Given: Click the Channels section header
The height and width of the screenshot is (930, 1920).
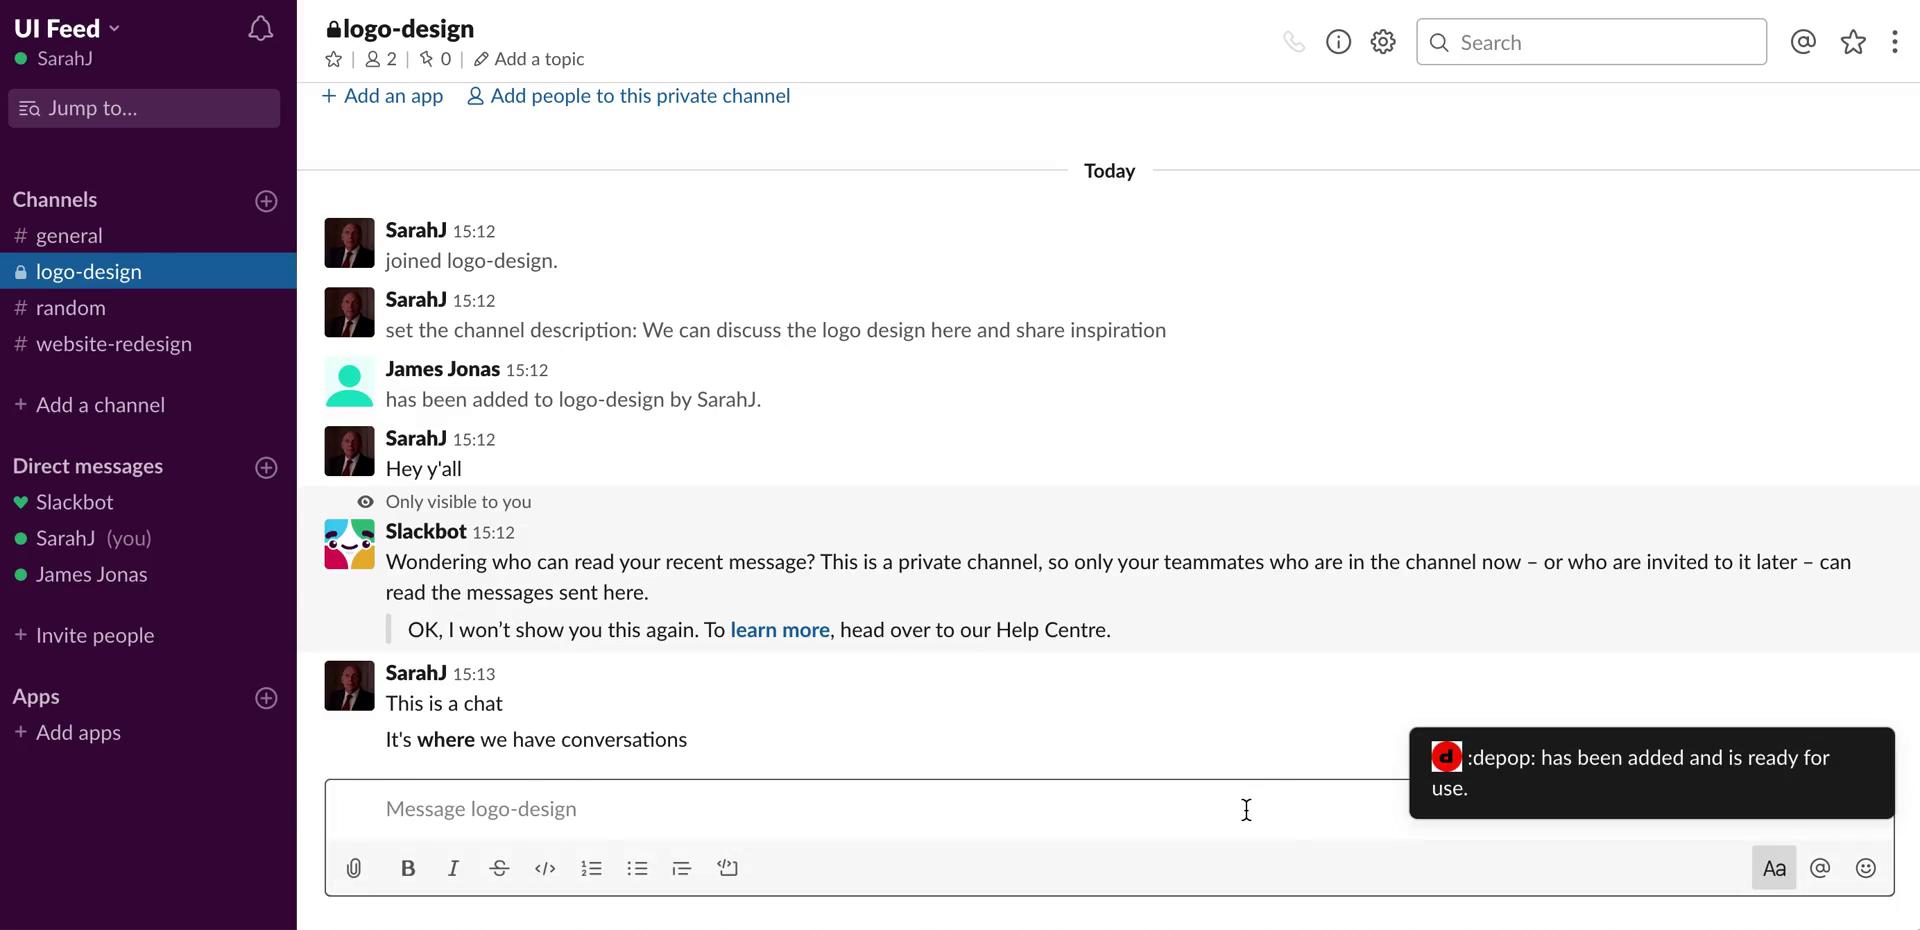Looking at the screenshot, I should [x=55, y=200].
